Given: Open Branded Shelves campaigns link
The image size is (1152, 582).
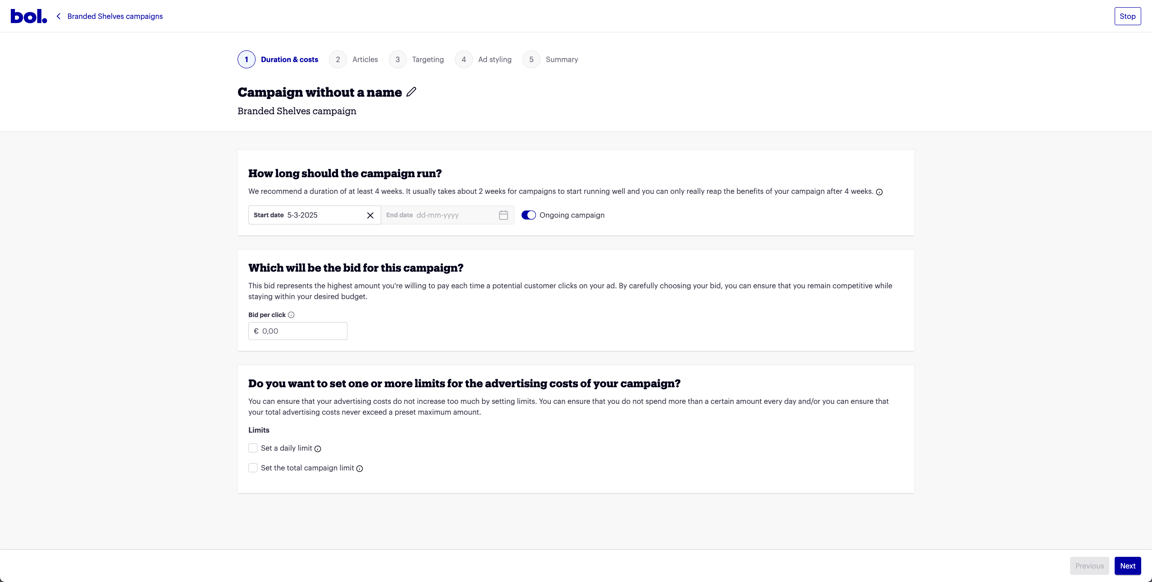Looking at the screenshot, I should 115,16.
